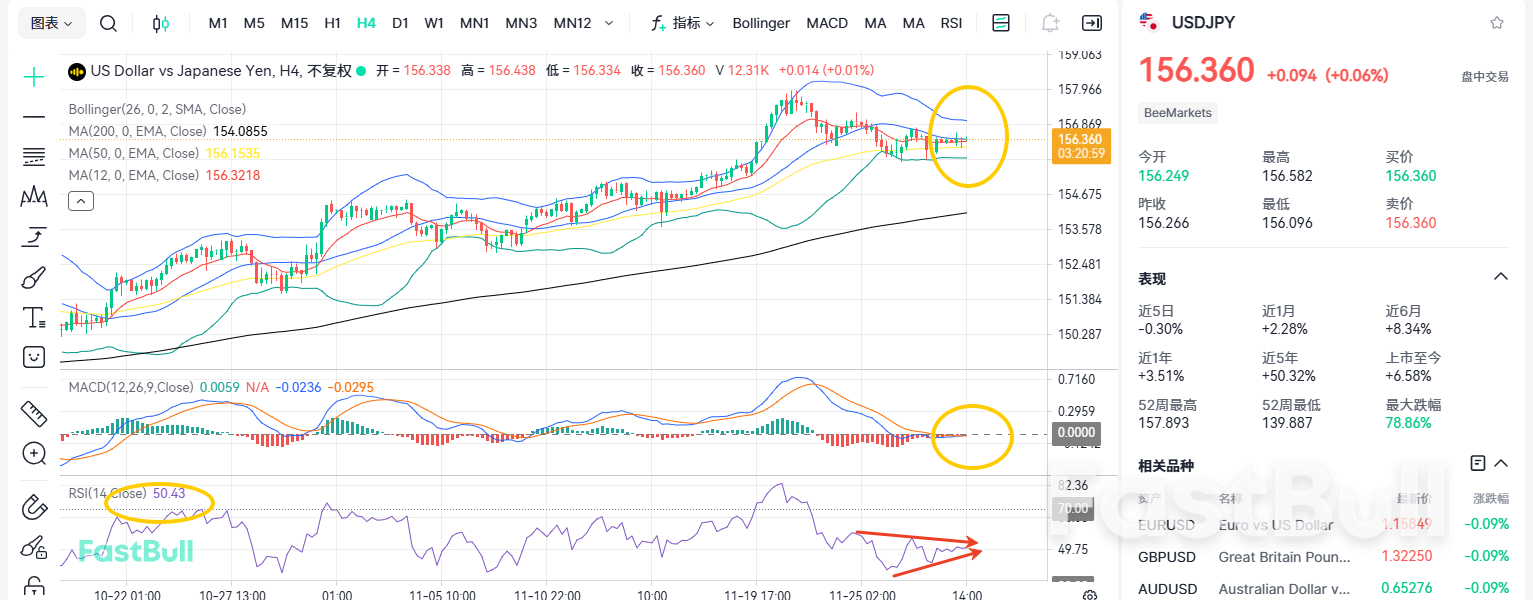Collapse the 表现 performance section
This screenshot has width=1533, height=600.
click(1500, 277)
